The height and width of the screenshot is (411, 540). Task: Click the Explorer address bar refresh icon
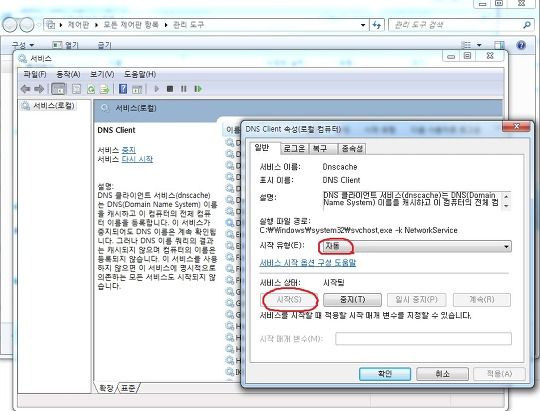pos(377,25)
